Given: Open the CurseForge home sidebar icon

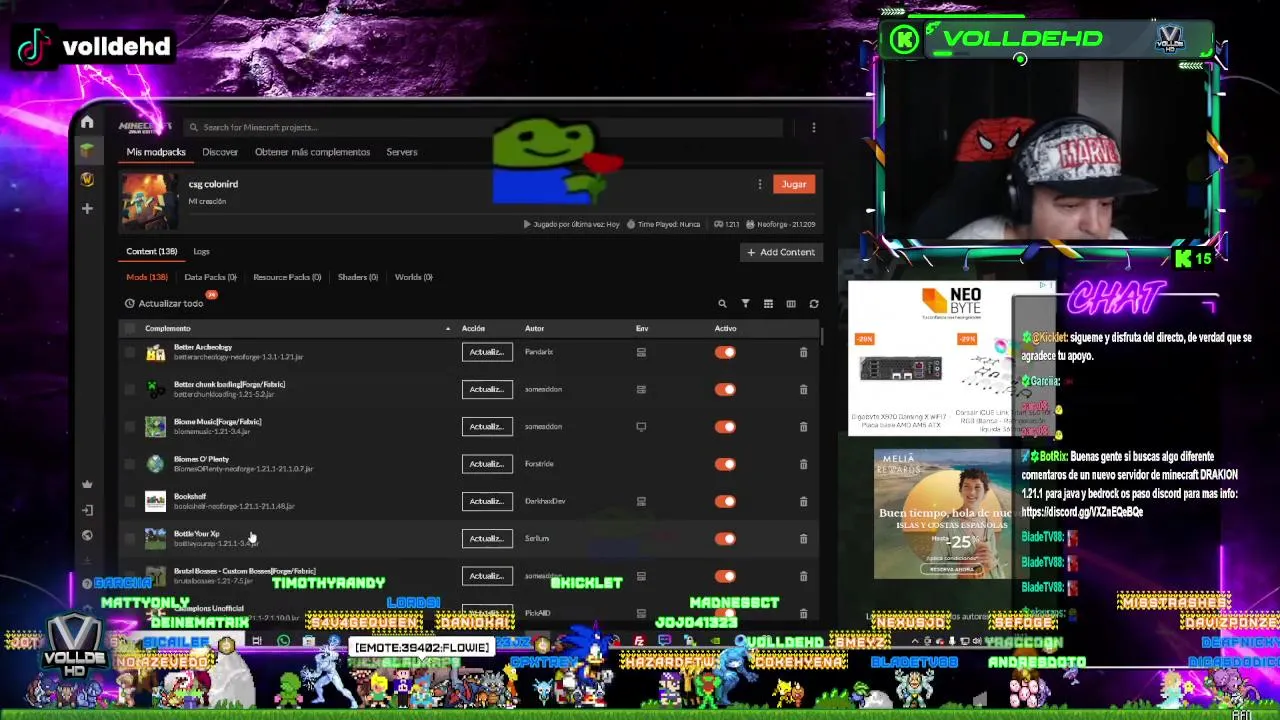Looking at the screenshot, I should (x=87, y=122).
